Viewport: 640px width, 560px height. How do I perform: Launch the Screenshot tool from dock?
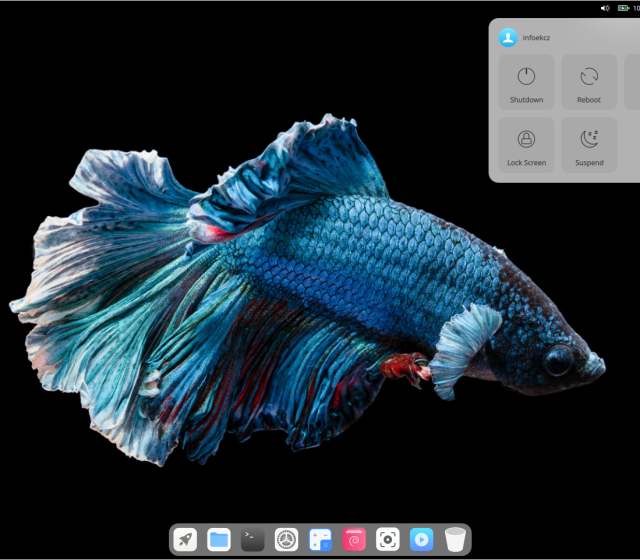click(x=388, y=540)
